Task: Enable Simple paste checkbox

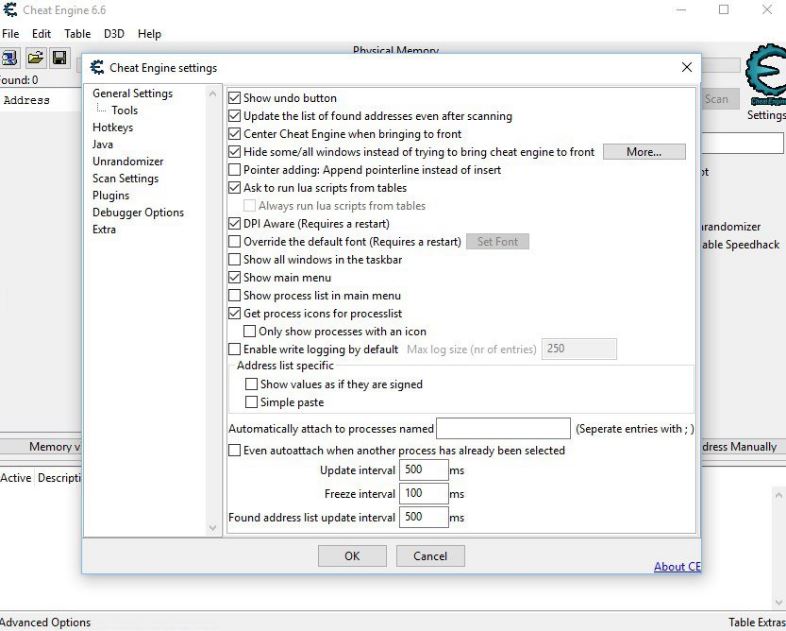Action: (252, 402)
